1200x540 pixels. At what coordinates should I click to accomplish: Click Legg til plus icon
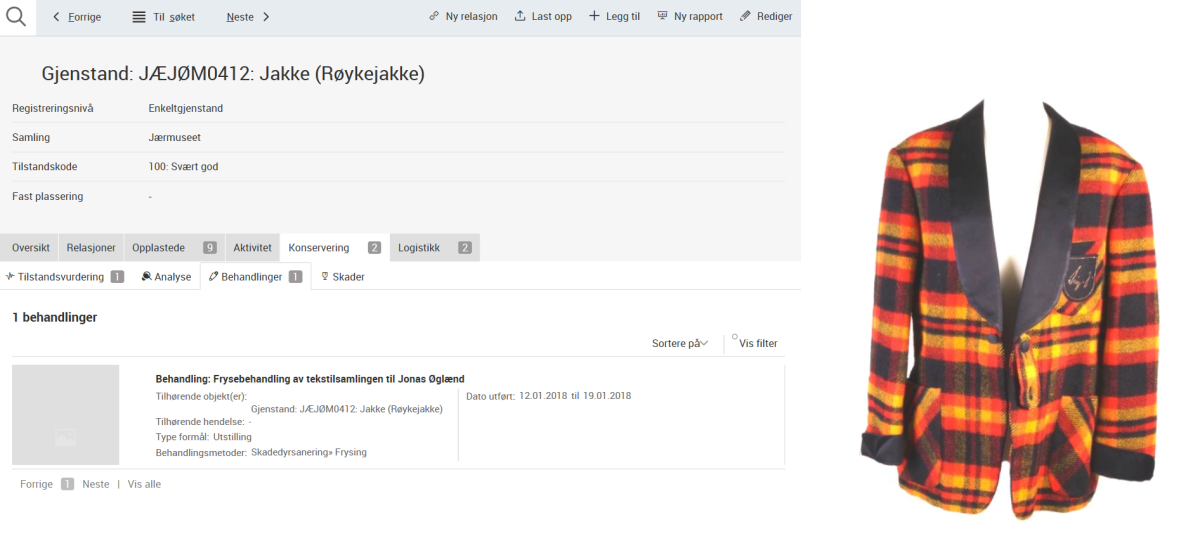[594, 17]
